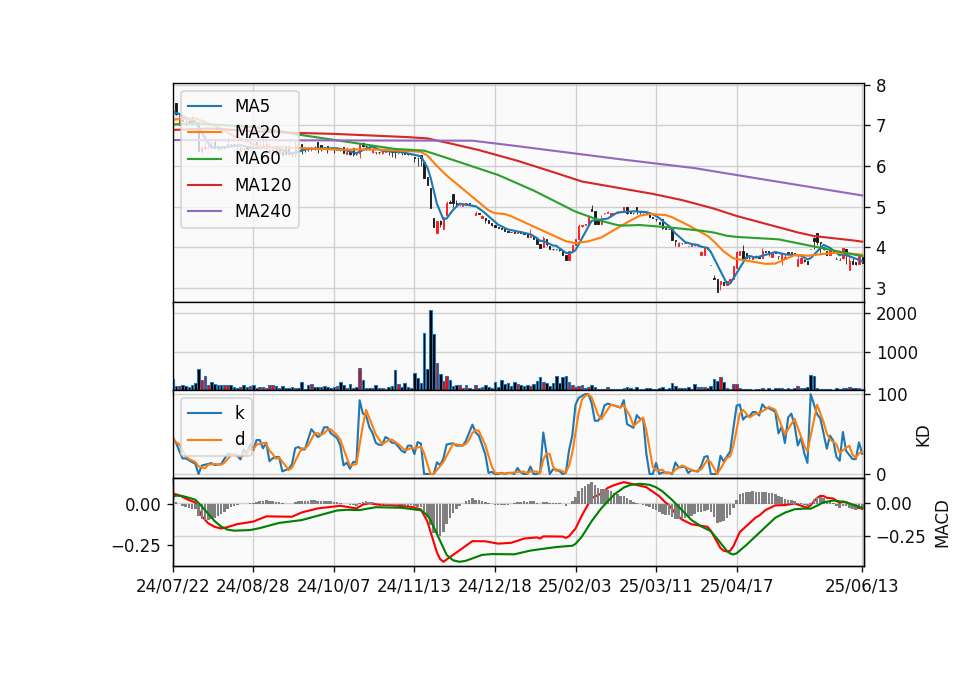
Task: Click the MACD axis label
Action: [942, 524]
